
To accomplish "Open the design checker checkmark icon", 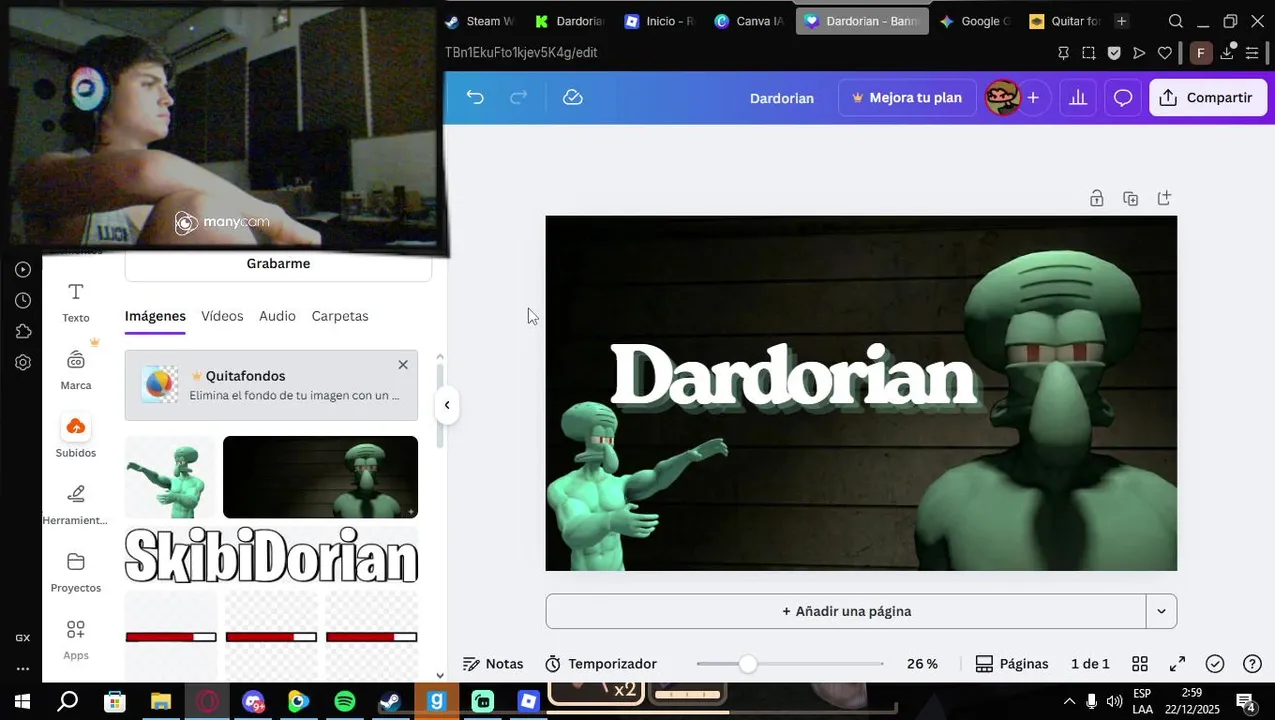I will (x=1215, y=664).
